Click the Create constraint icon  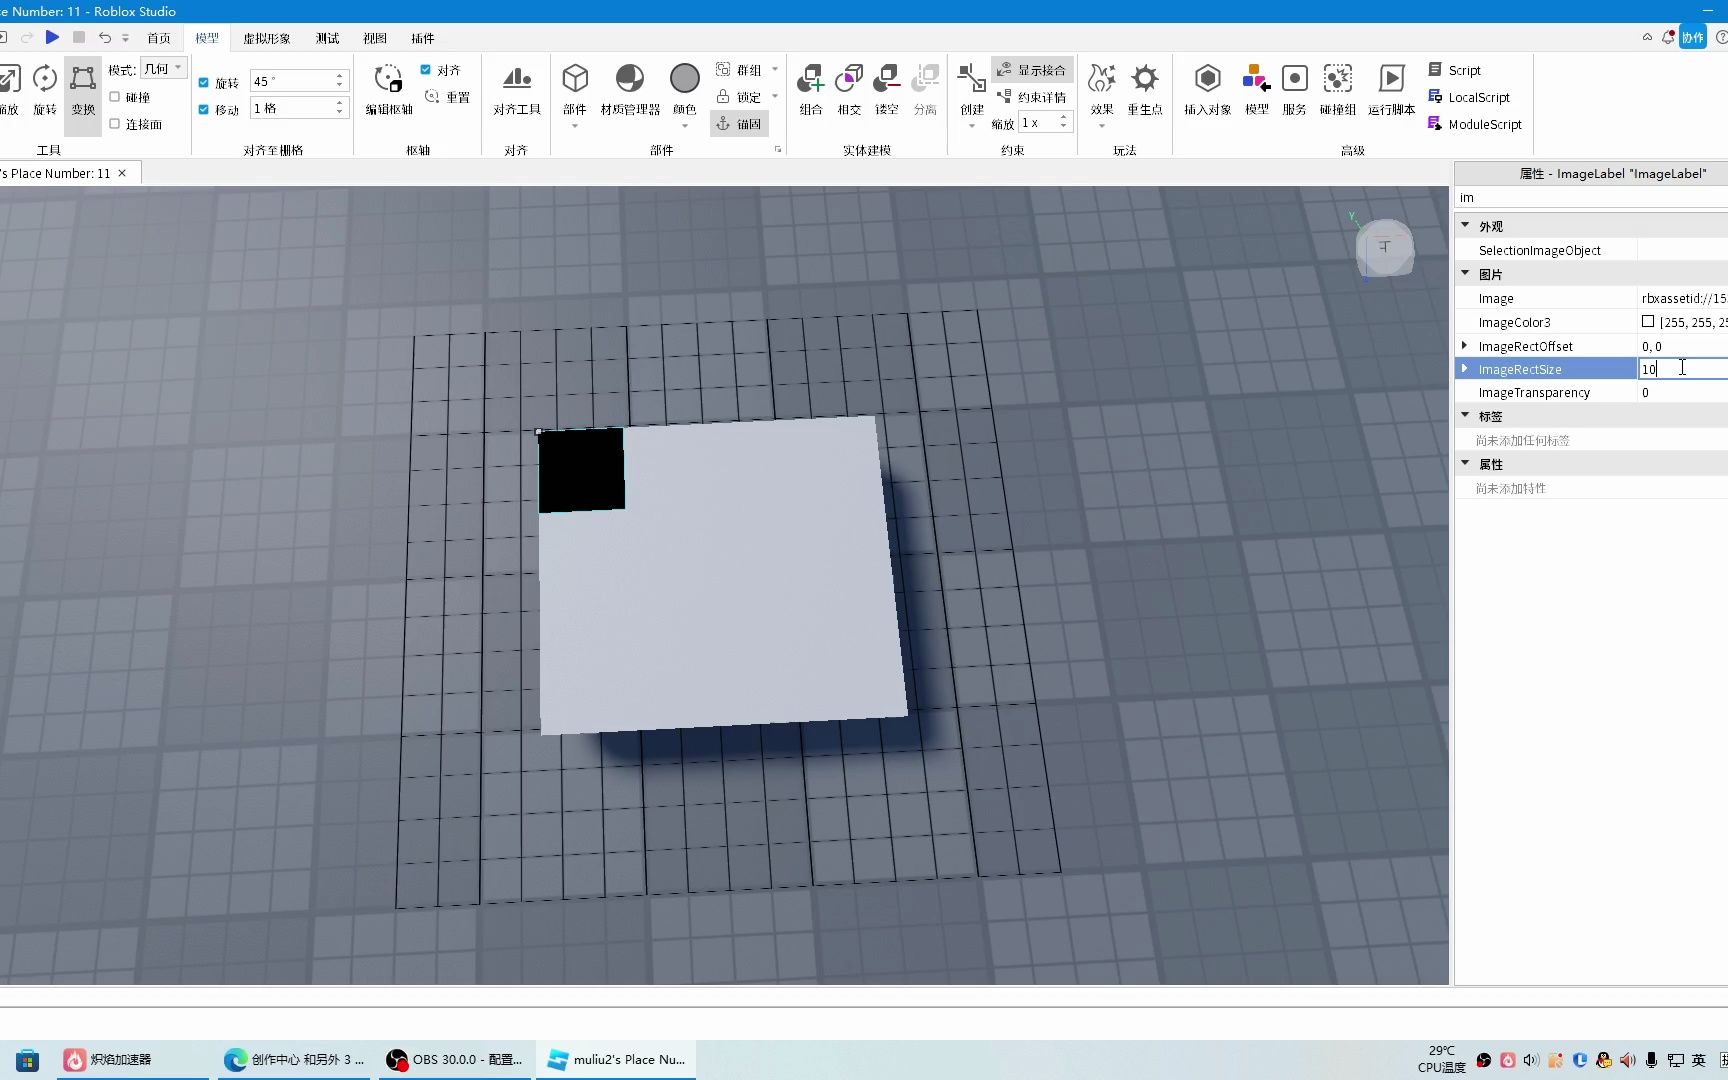tap(972, 90)
